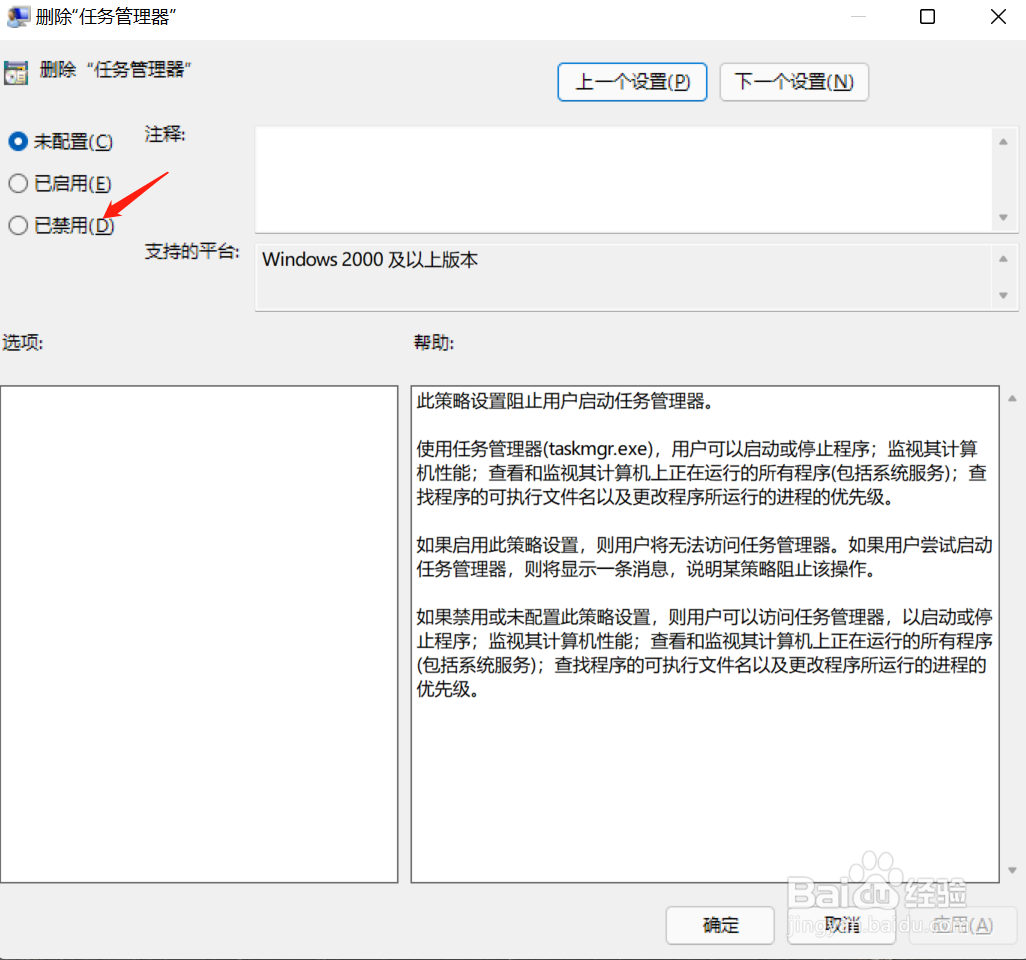Click supported platform box scroll up arrow
1026x960 pixels.
point(1003,259)
